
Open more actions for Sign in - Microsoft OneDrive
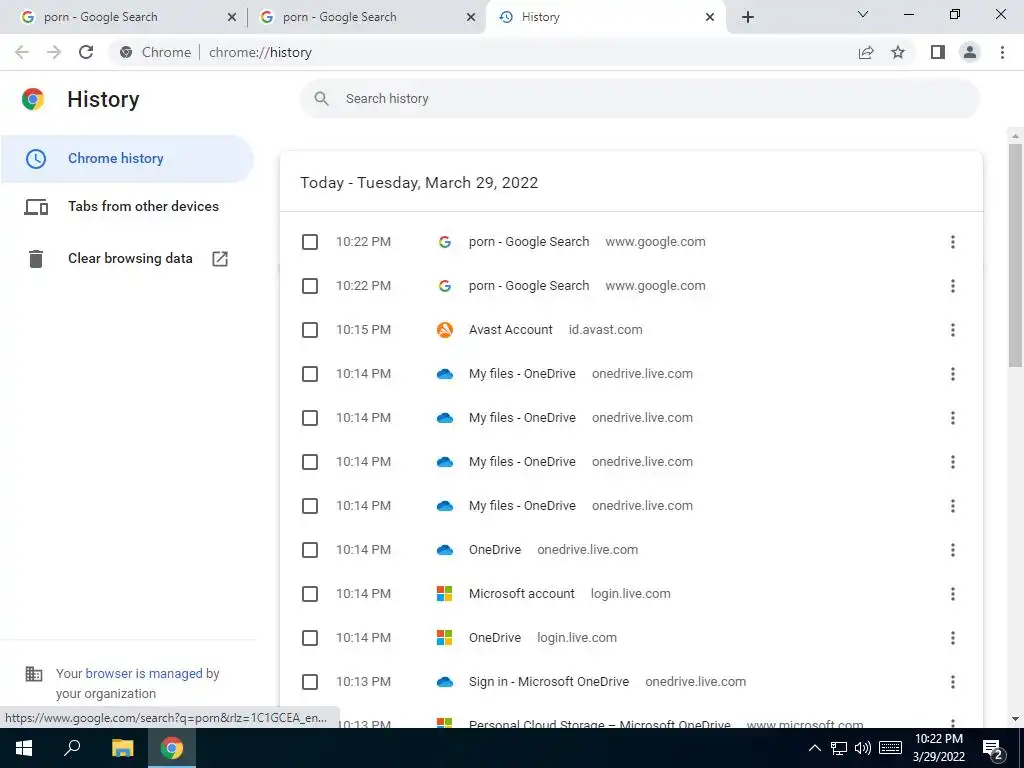[953, 682]
